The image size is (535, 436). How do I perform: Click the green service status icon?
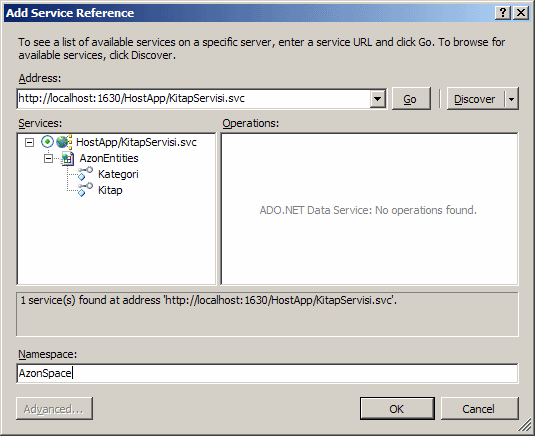pos(47,141)
